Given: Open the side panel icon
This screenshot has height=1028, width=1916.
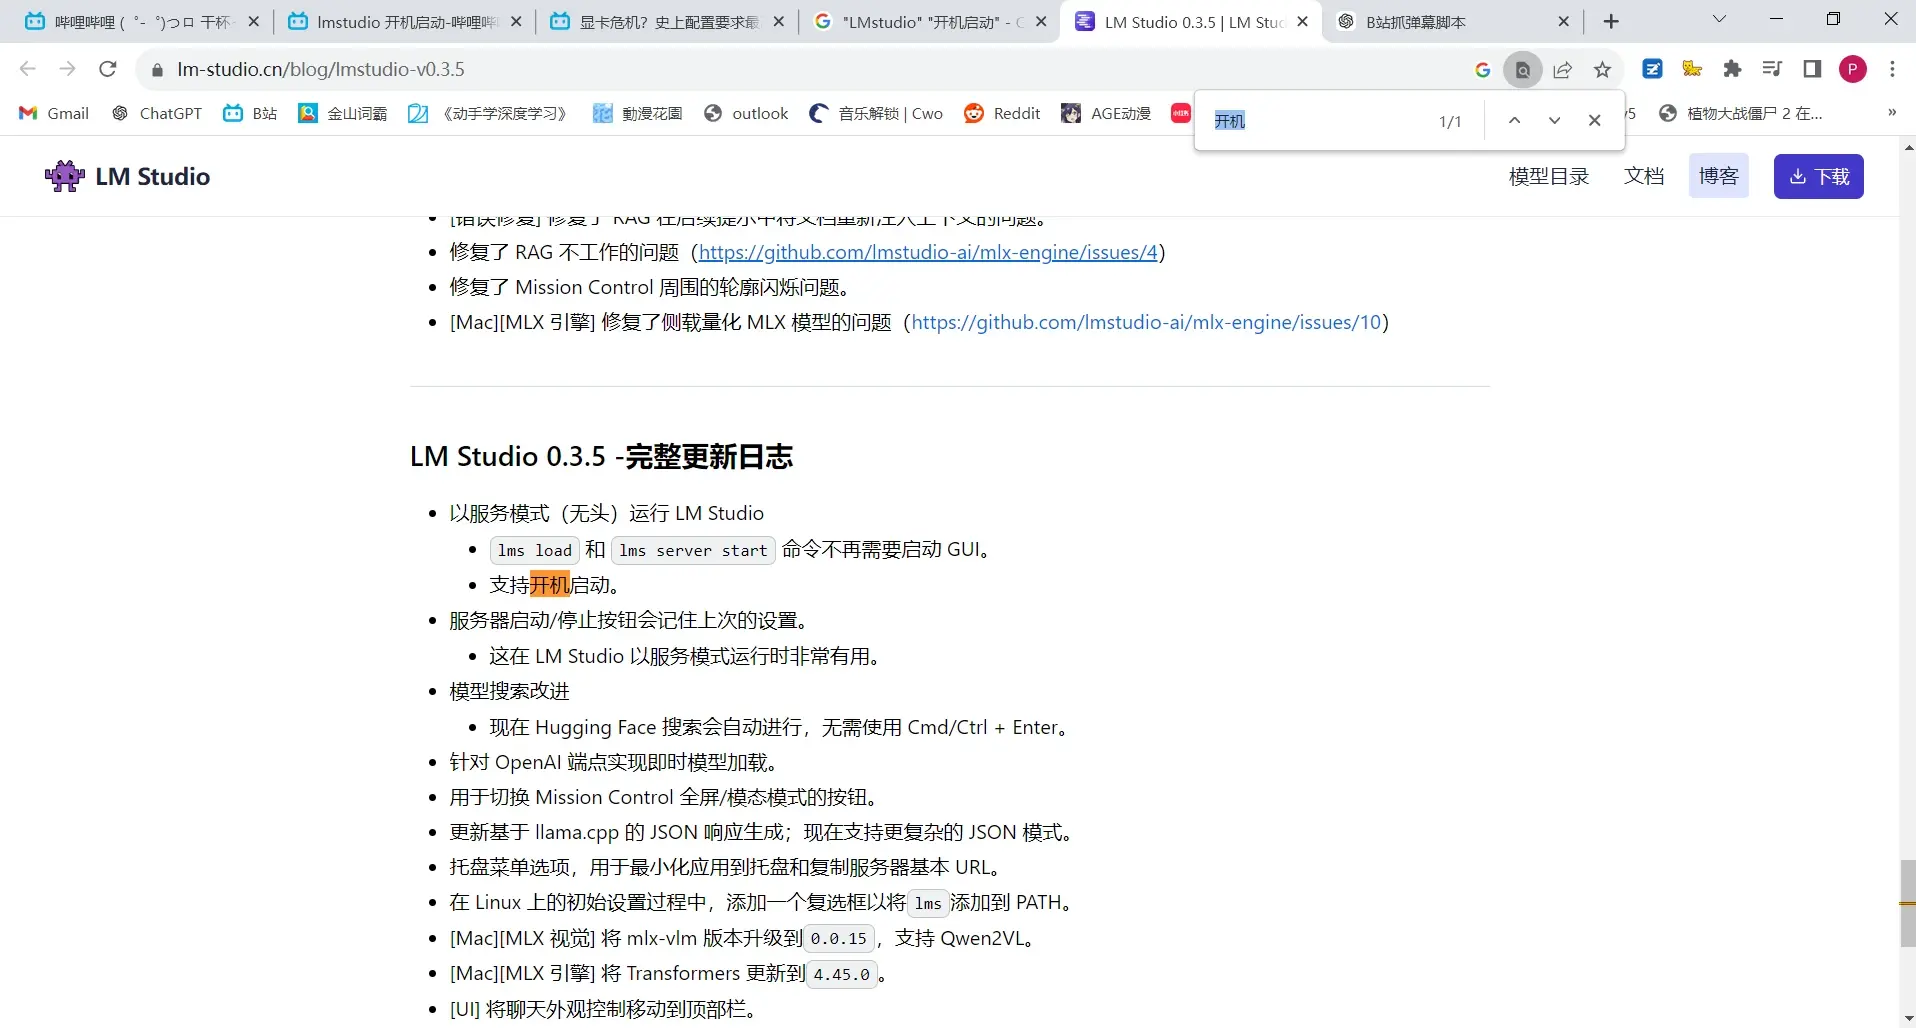Looking at the screenshot, I should click(1812, 69).
